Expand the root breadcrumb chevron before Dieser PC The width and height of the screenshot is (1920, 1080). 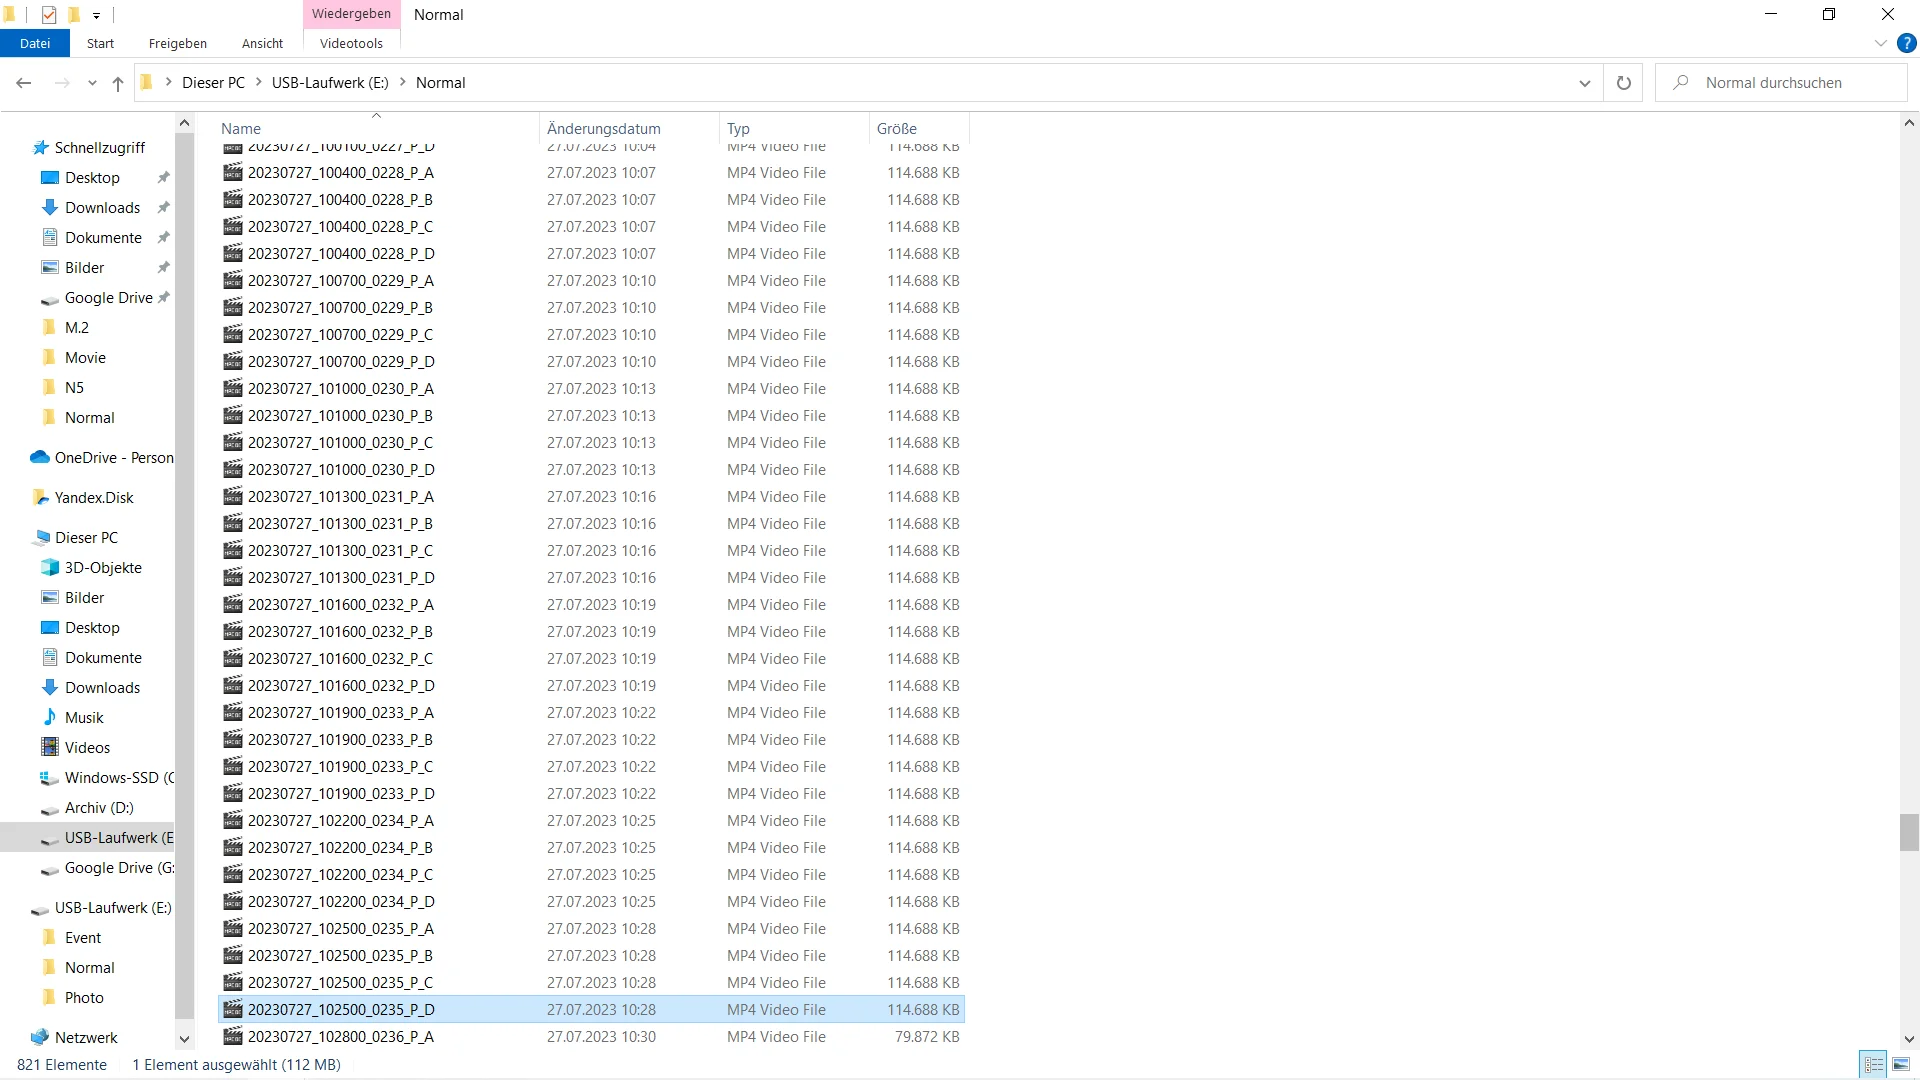[168, 82]
